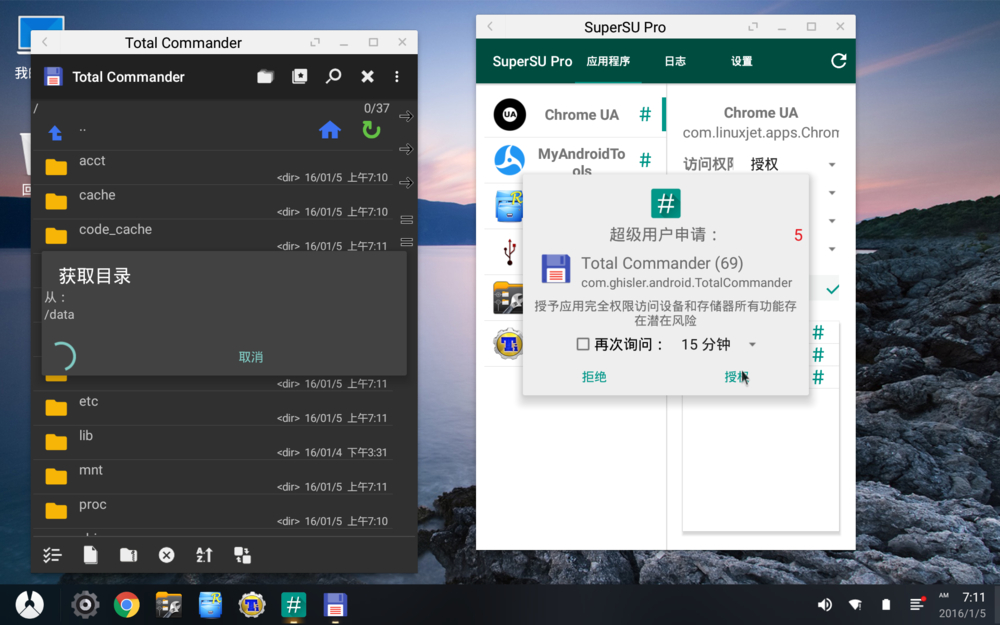The width and height of the screenshot is (1000, 625).
Task: Click the X icon in Total Commander toolbar
Action: pos(367,77)
